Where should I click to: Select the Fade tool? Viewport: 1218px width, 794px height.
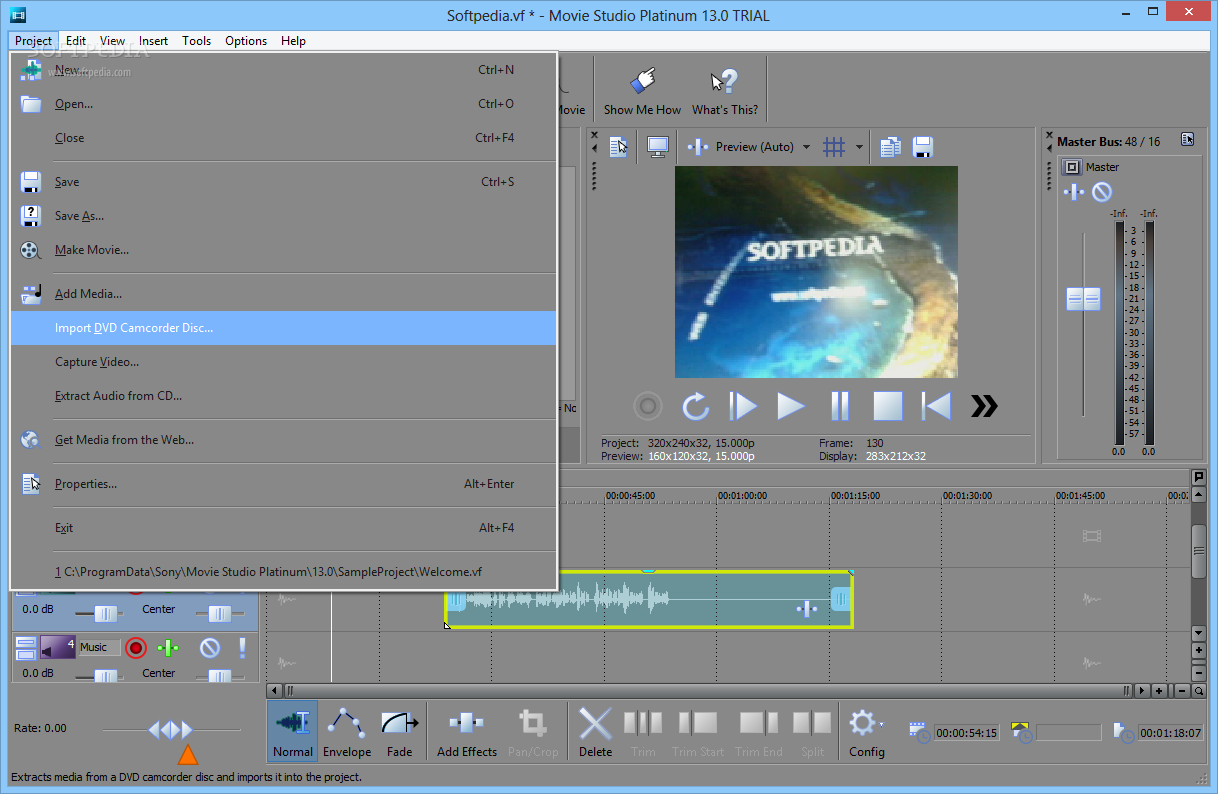pyautogui.click(x=399, y=730)
